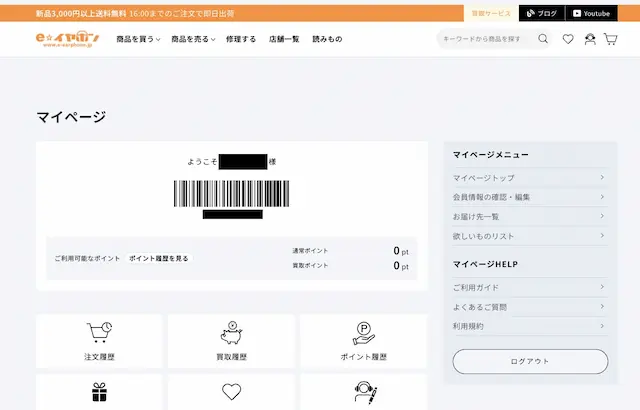Select the headset support icon tile
Image resolution: width=640 pixels, height=410 pixels.
(364, 392)
